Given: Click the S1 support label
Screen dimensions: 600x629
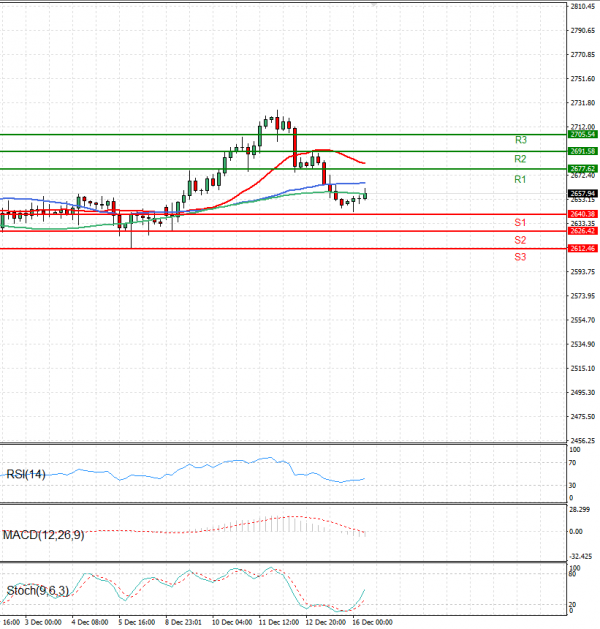Looking at the screenshot, I should click(x=520, y=222).
